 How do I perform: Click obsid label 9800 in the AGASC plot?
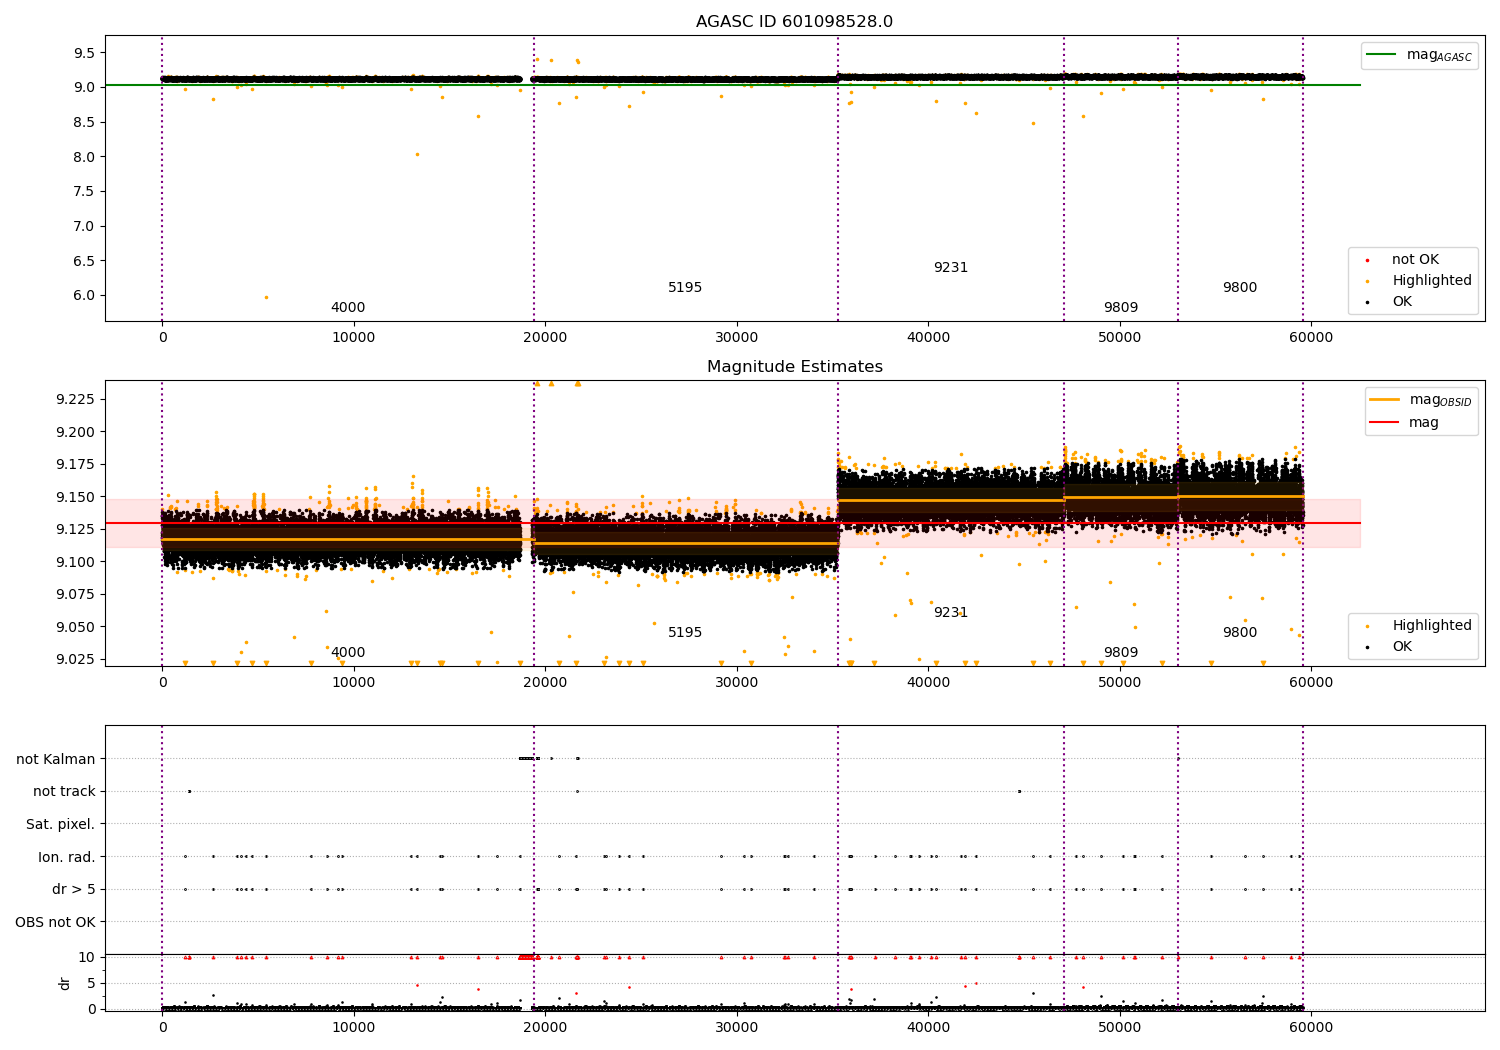click(1240, 288)
